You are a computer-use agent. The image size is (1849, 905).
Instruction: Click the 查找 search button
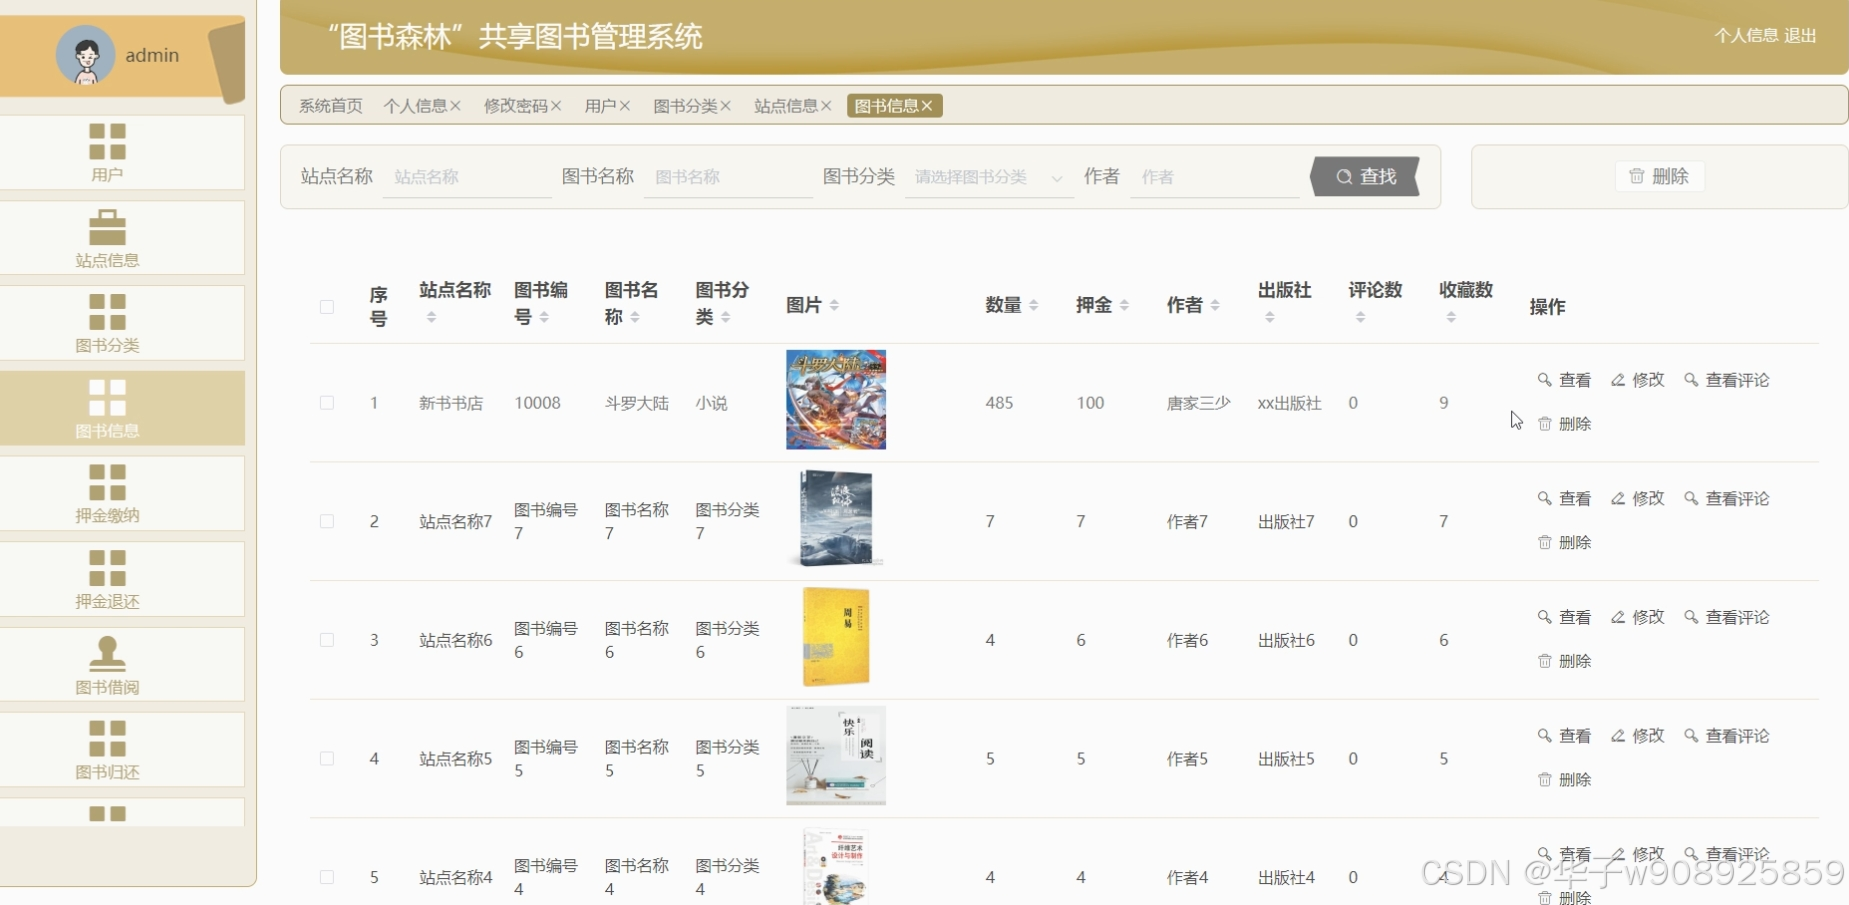coord(1366,177)
